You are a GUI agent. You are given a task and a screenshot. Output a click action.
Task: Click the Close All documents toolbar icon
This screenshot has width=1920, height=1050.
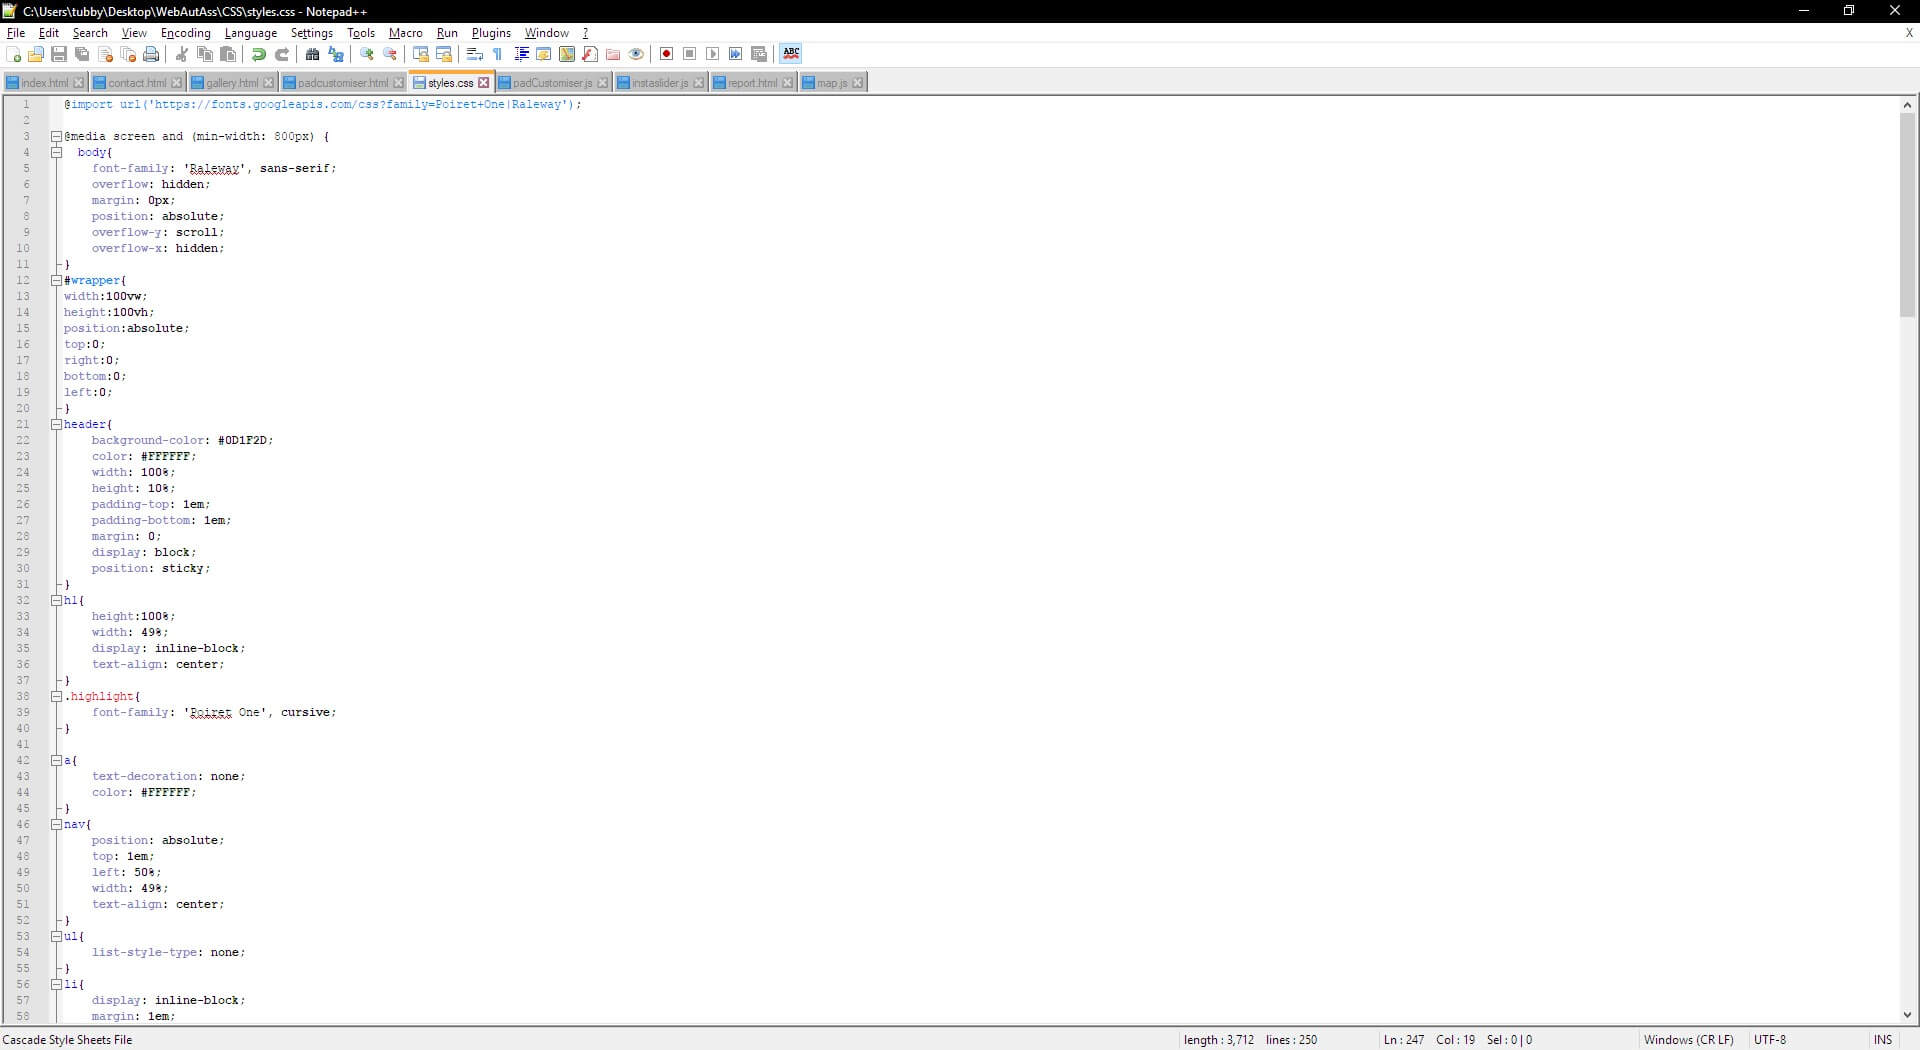coord(128,54)
